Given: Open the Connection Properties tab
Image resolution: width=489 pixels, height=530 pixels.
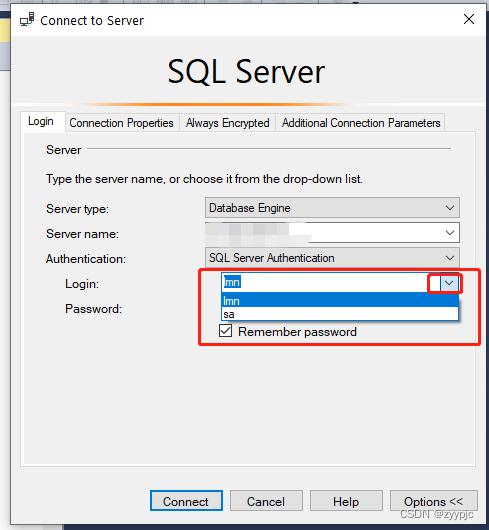Looking at the screenshot, I should (x=121, y=123).
